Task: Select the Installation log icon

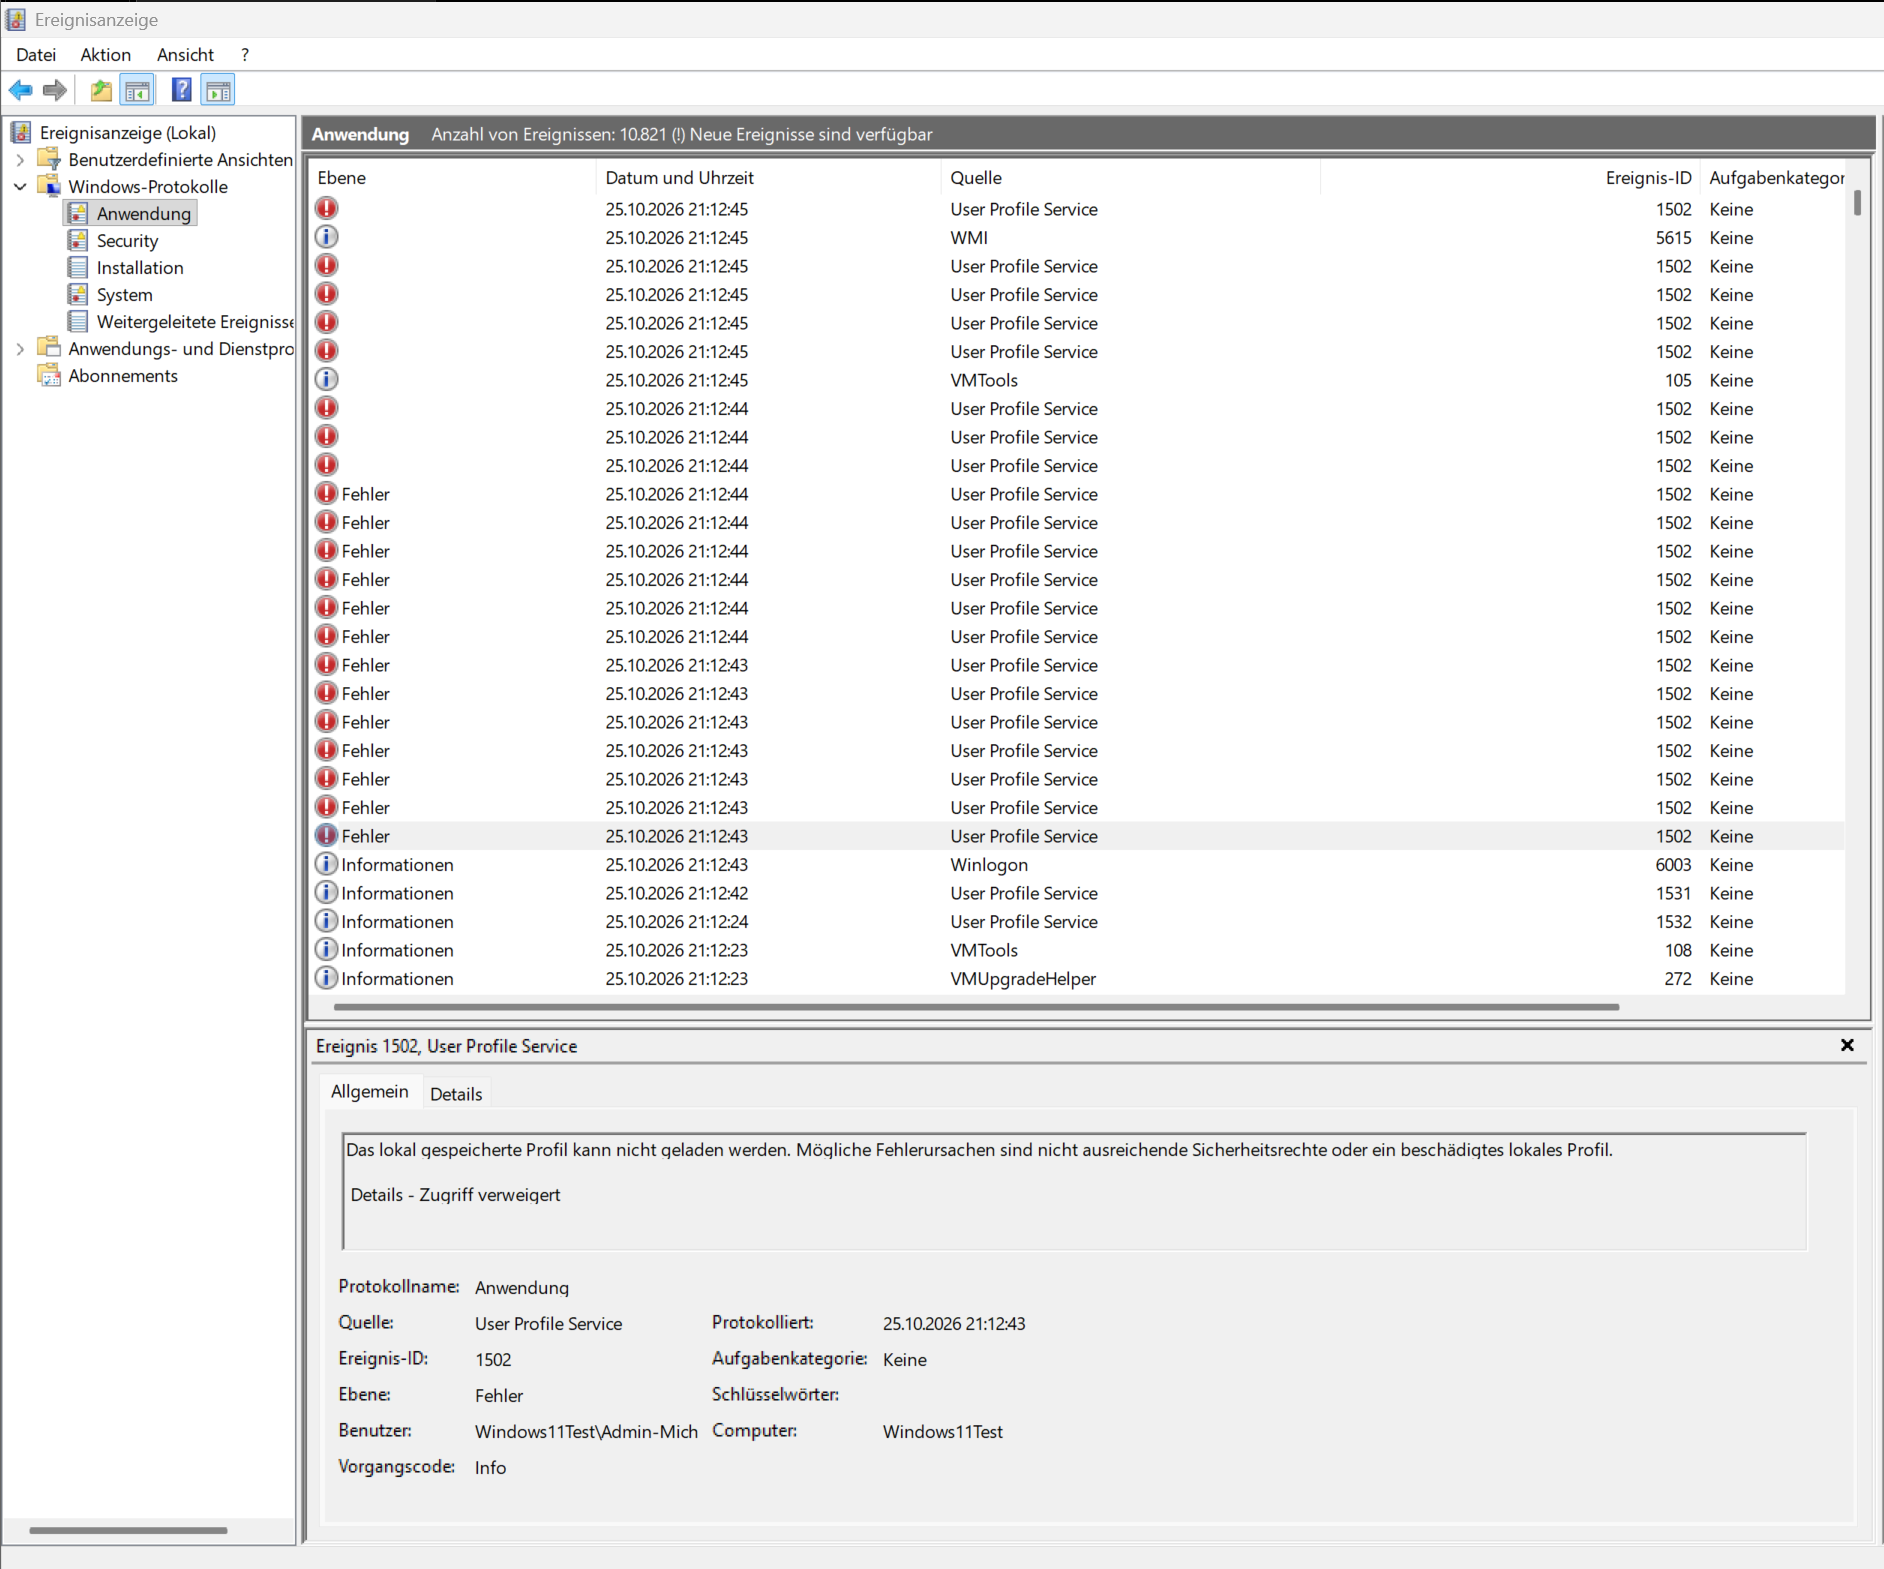Action: tap(78, 268)
